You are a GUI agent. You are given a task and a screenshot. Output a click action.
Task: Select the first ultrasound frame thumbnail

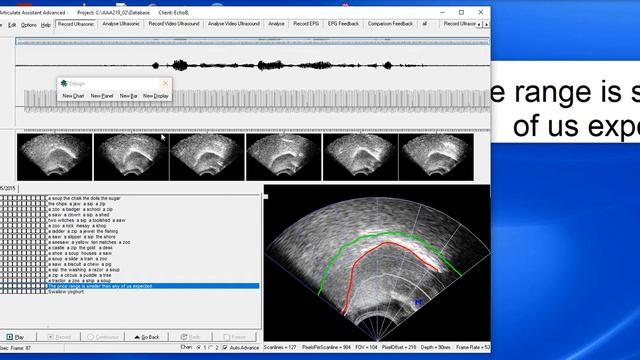[55, 157]
